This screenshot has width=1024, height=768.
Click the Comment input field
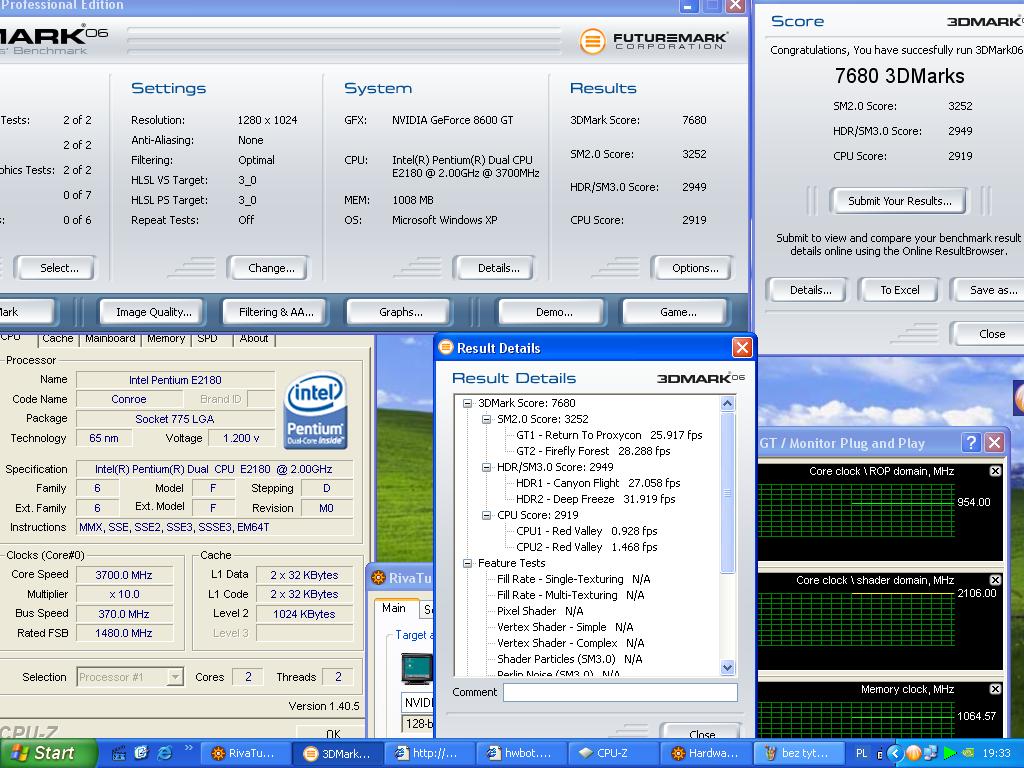pyautogui.click(x=620, y=692)
